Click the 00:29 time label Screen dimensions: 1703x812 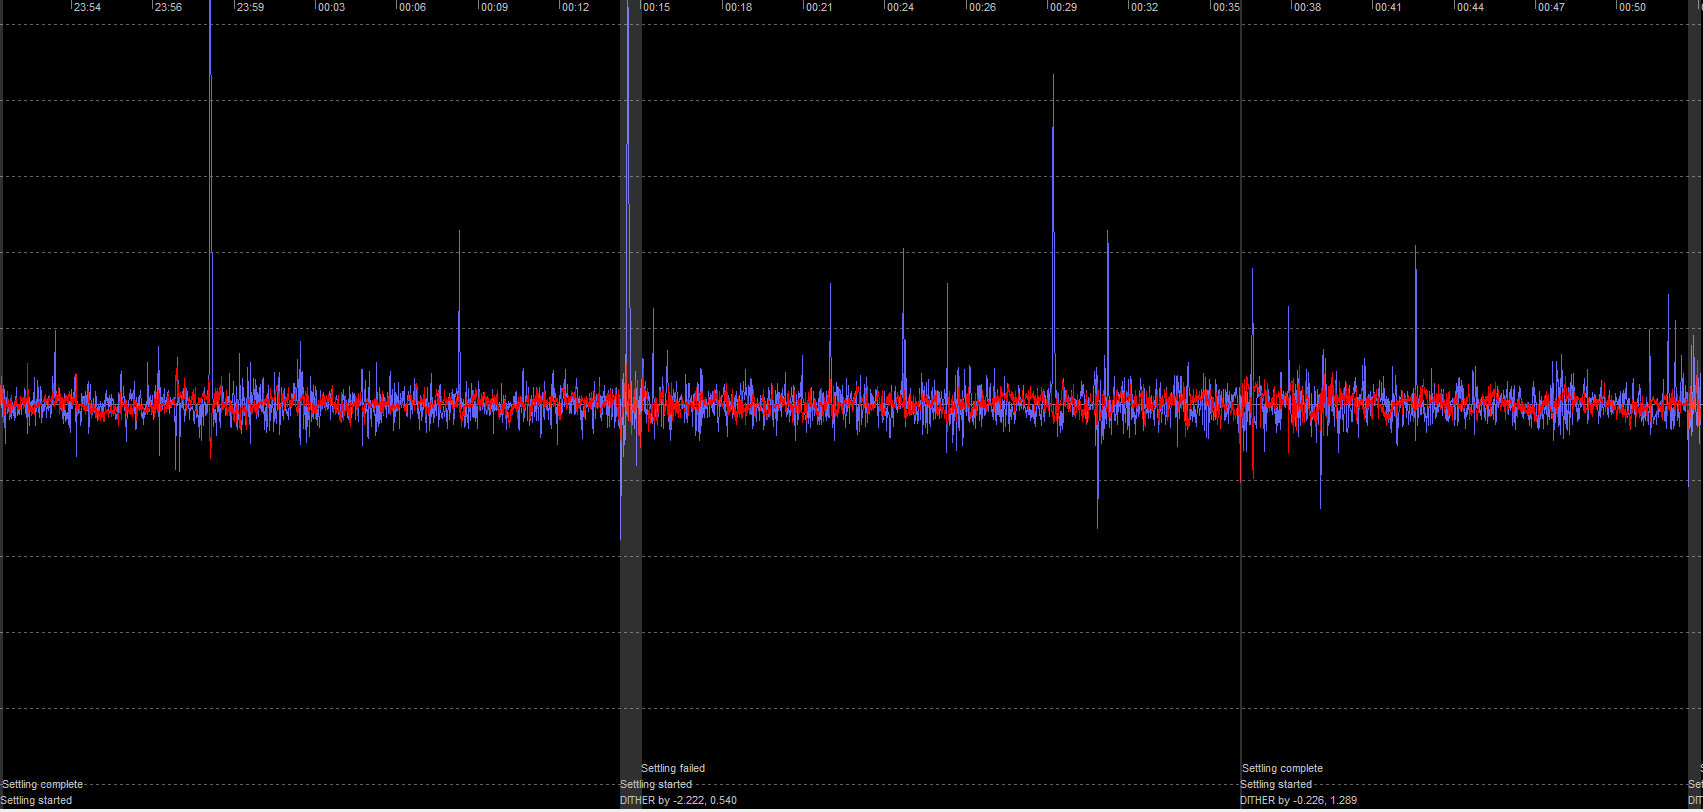[x=1064, y=7]
